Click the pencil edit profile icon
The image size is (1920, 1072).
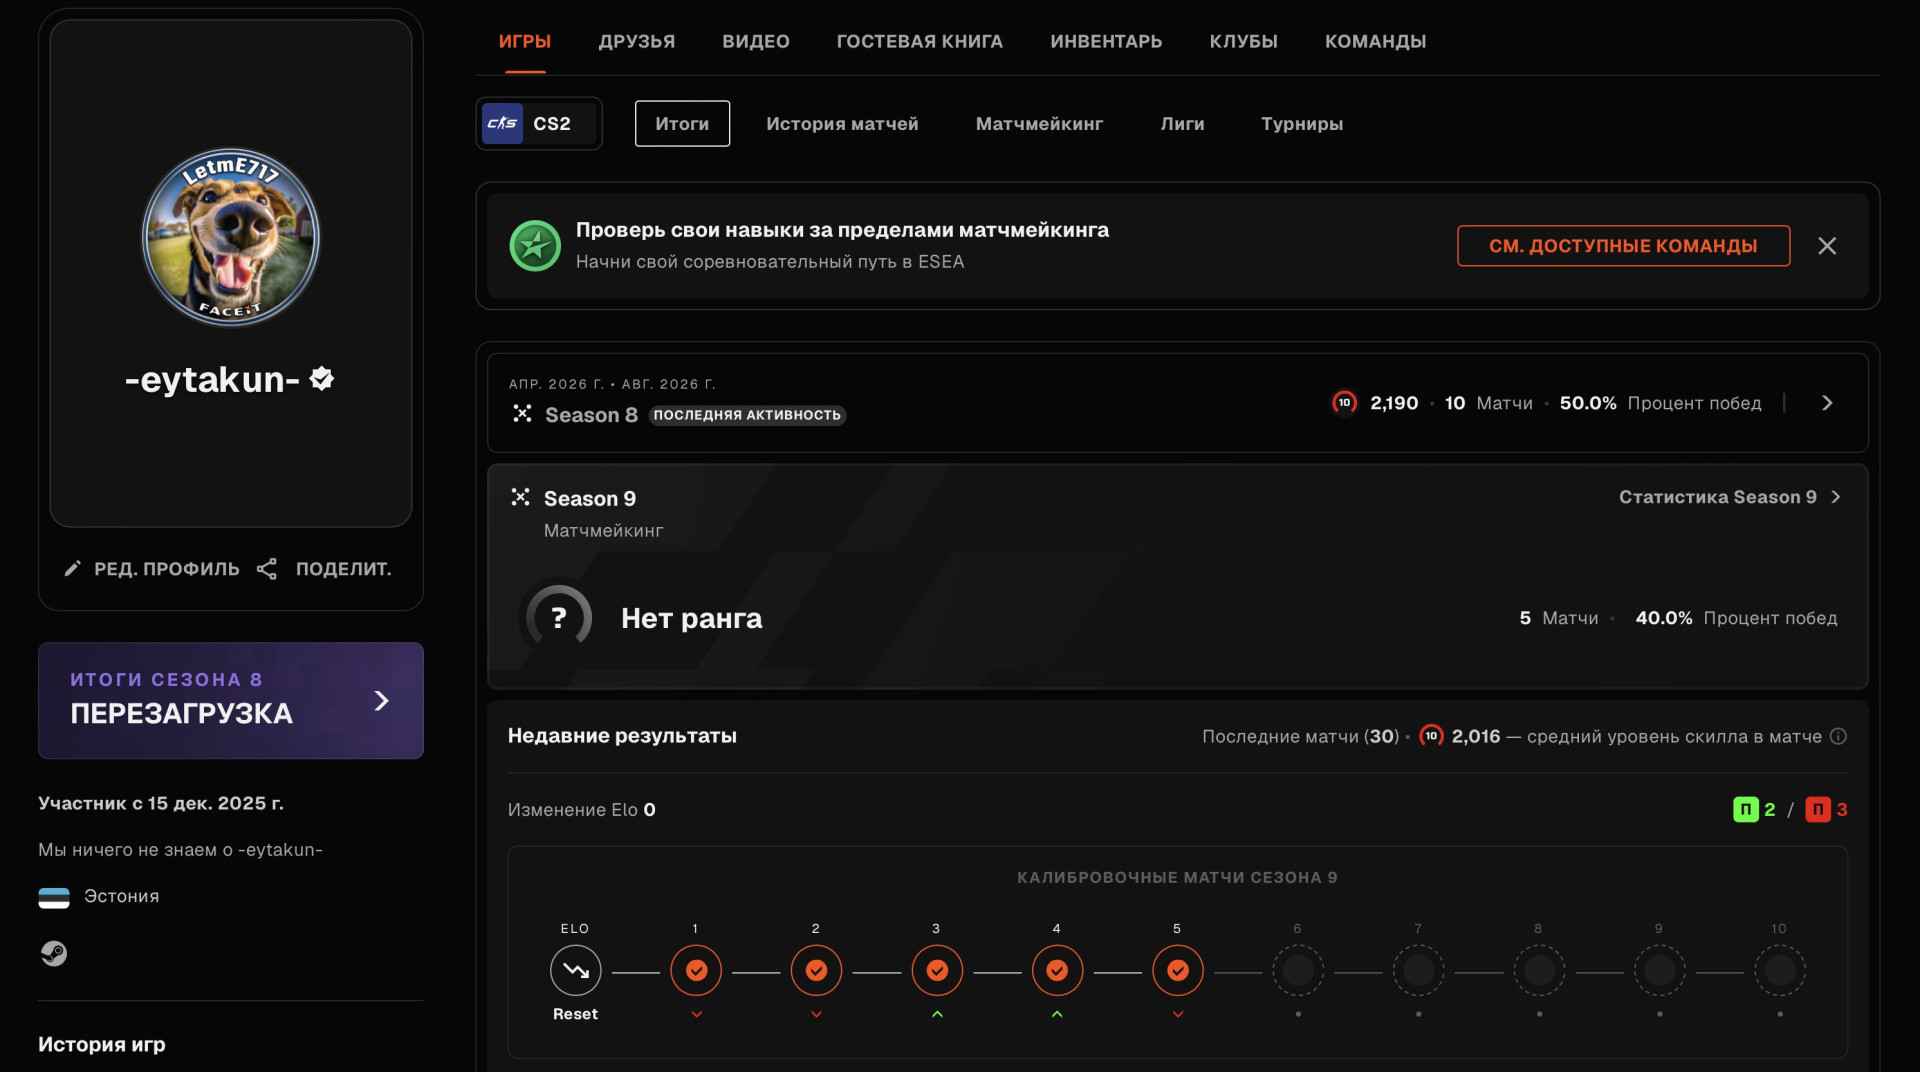(x=72, y=569)
